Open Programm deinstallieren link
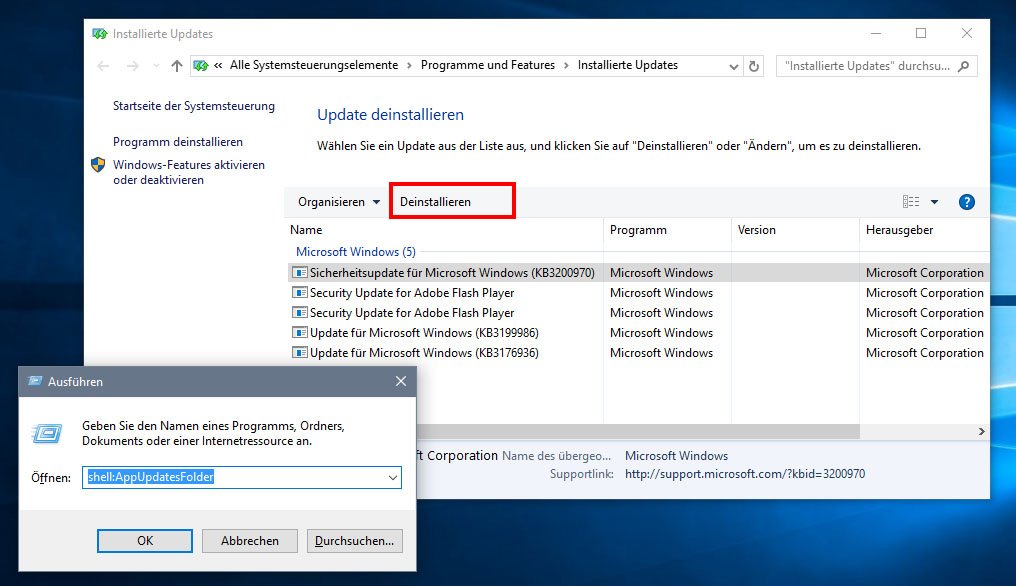 178,142
